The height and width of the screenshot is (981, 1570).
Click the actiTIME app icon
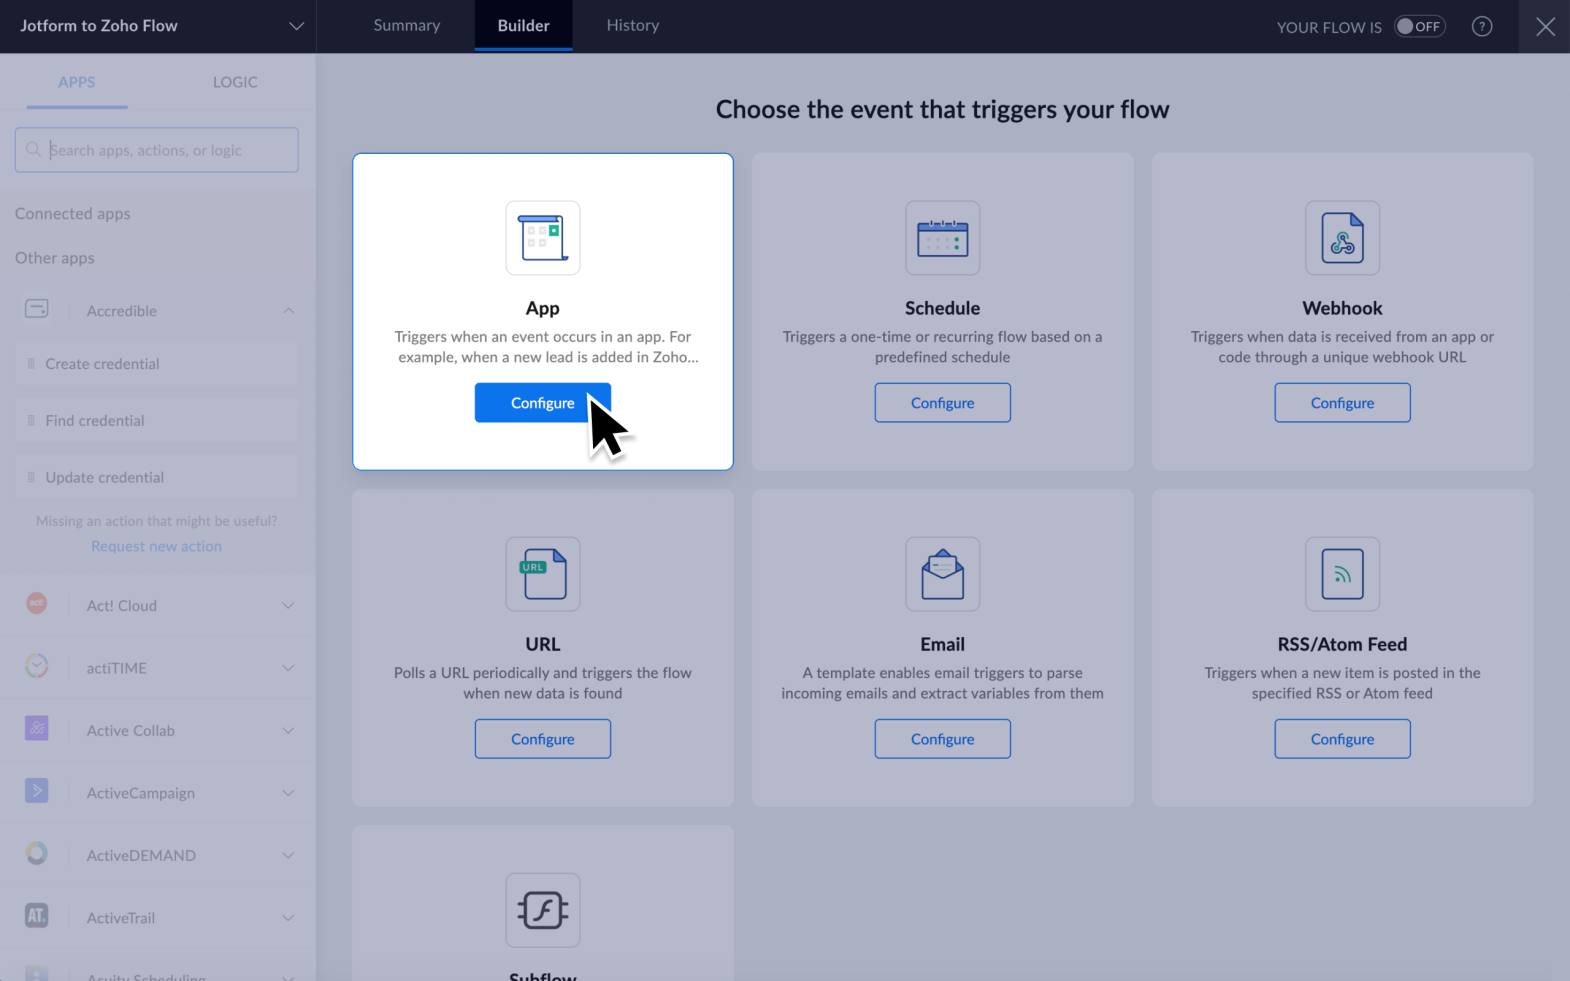[x=37, y=666]
